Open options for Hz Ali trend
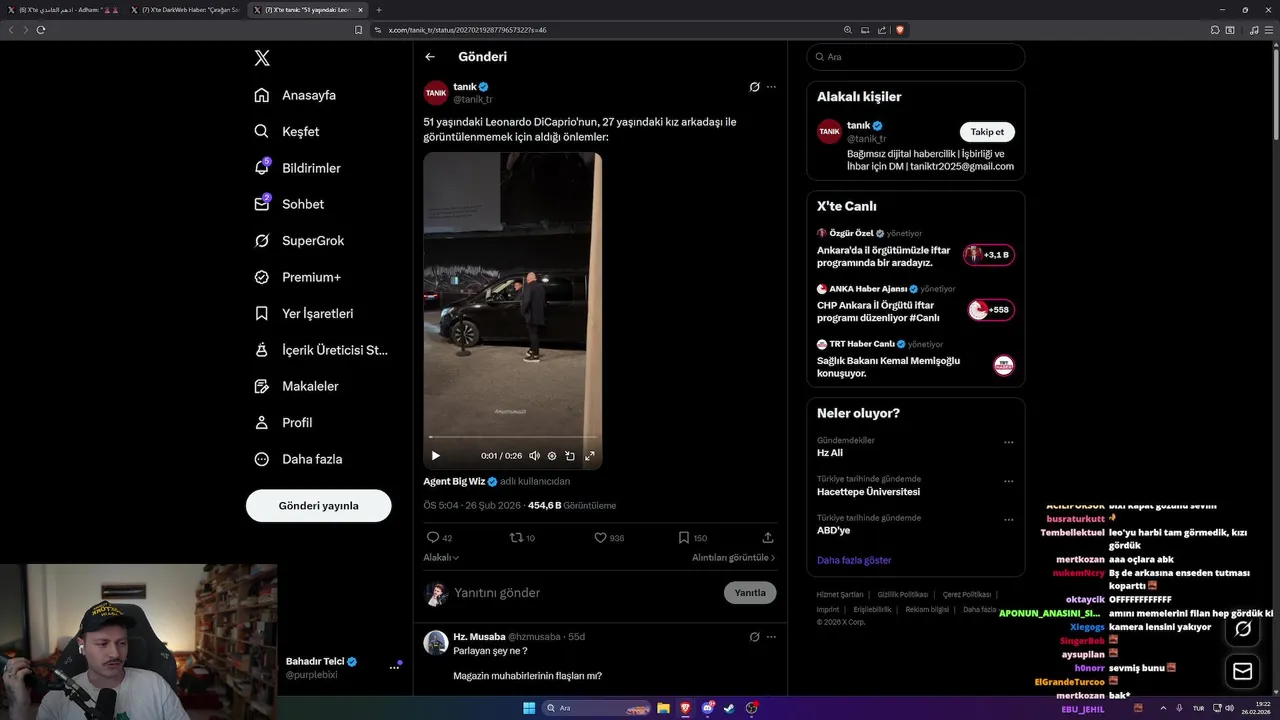Image resolution: width=1280 pixels, height=720 pixels. (x=1009, y=442)
